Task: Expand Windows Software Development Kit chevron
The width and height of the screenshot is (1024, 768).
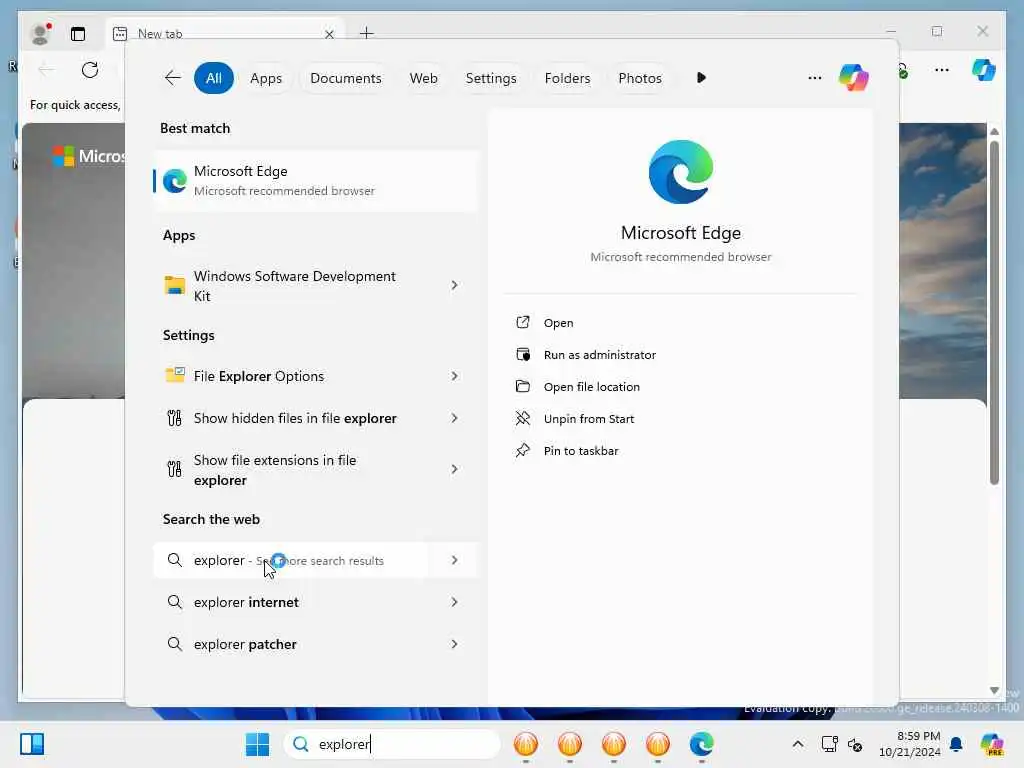Action: tap(455, 285)
